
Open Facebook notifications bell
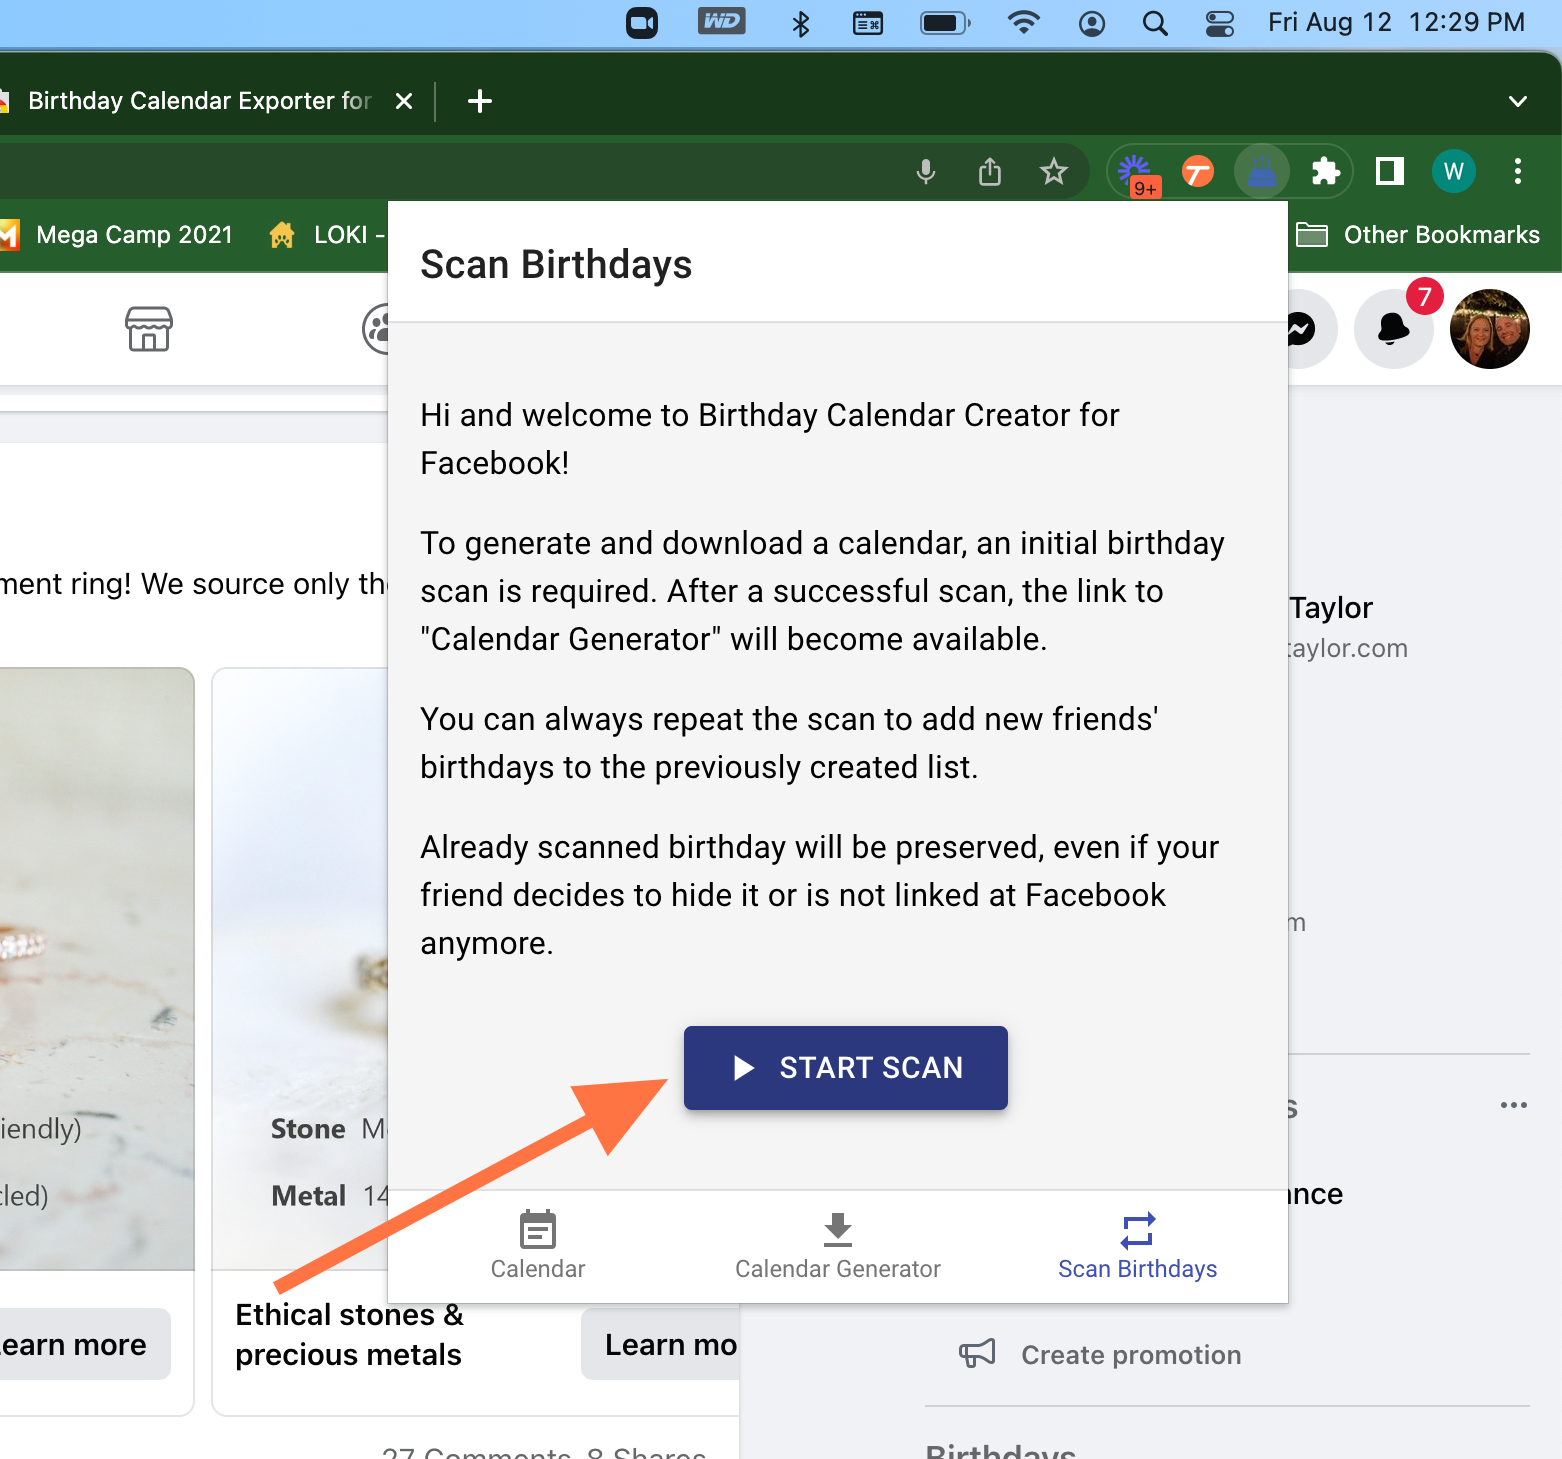click(x=1393, y=328)
